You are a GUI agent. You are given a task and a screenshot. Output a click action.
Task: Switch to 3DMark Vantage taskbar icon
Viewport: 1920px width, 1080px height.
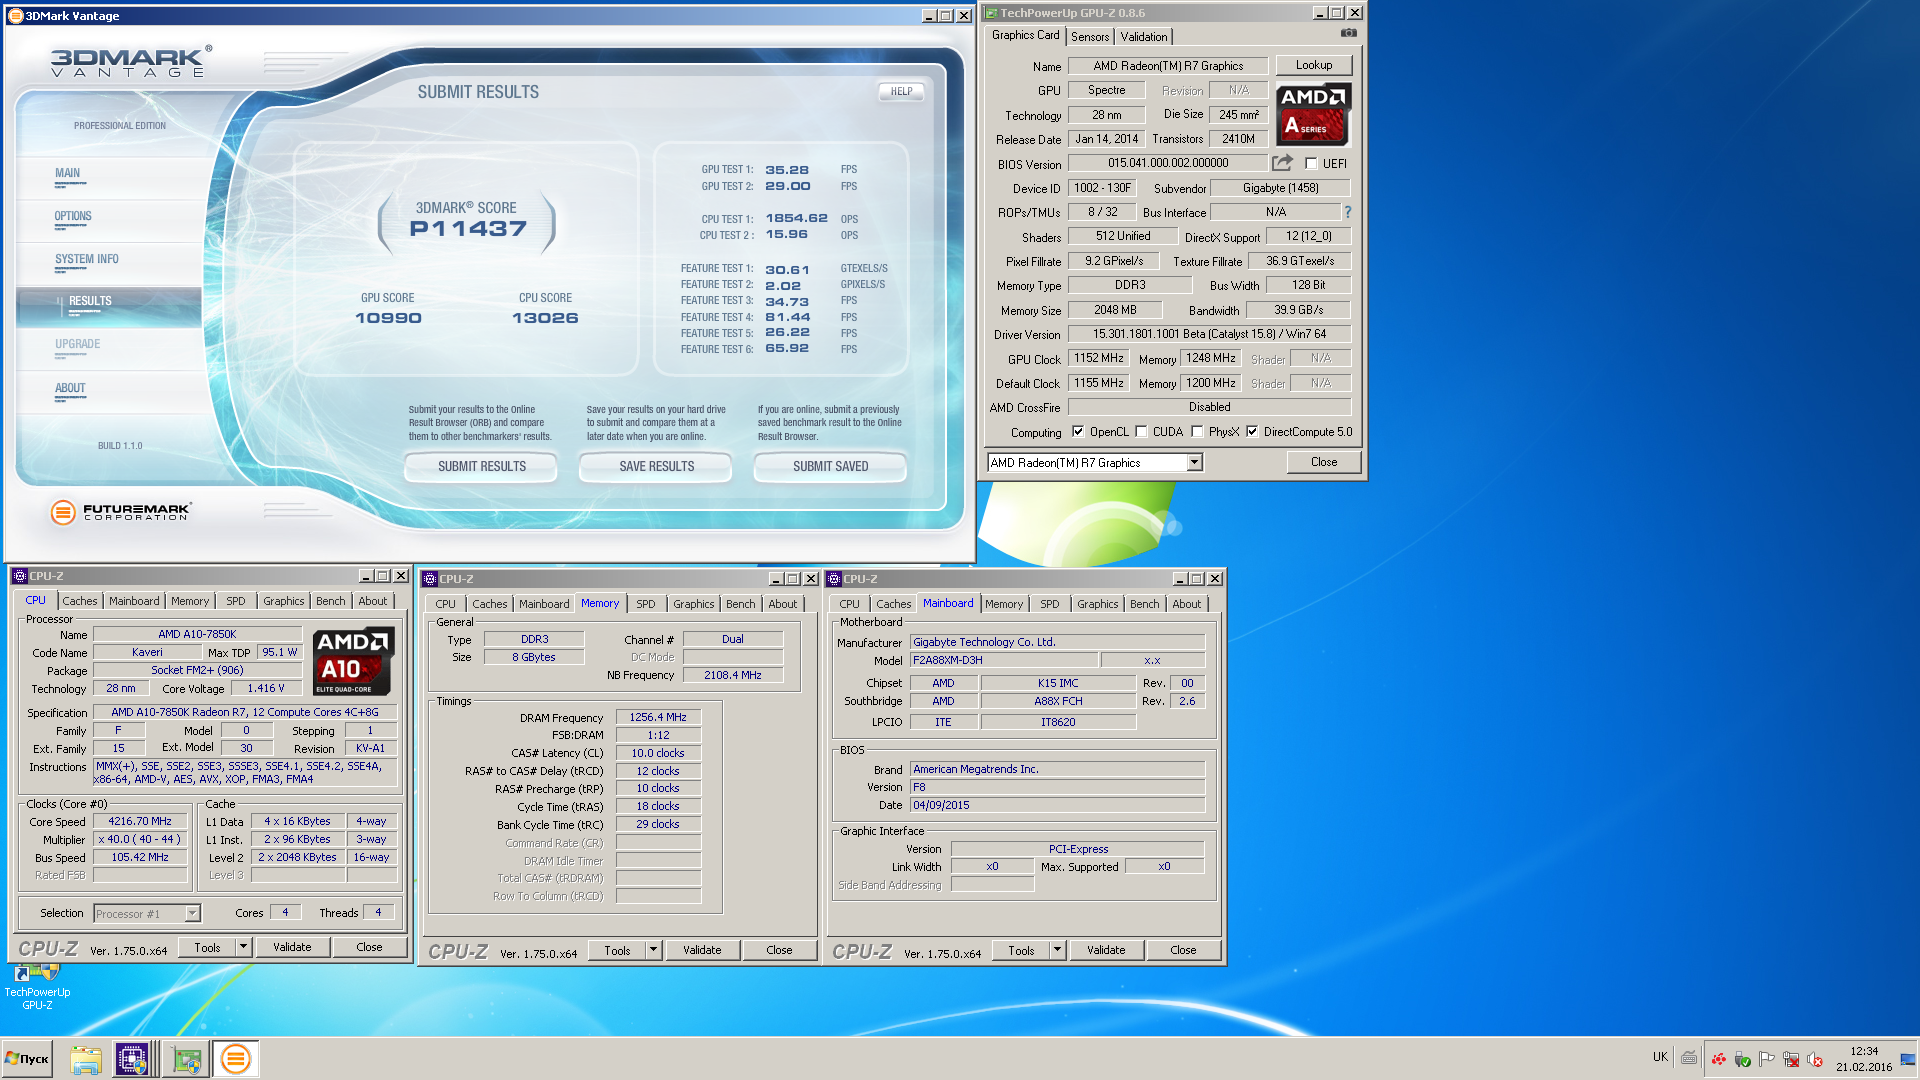click(x=236, y=1059)
